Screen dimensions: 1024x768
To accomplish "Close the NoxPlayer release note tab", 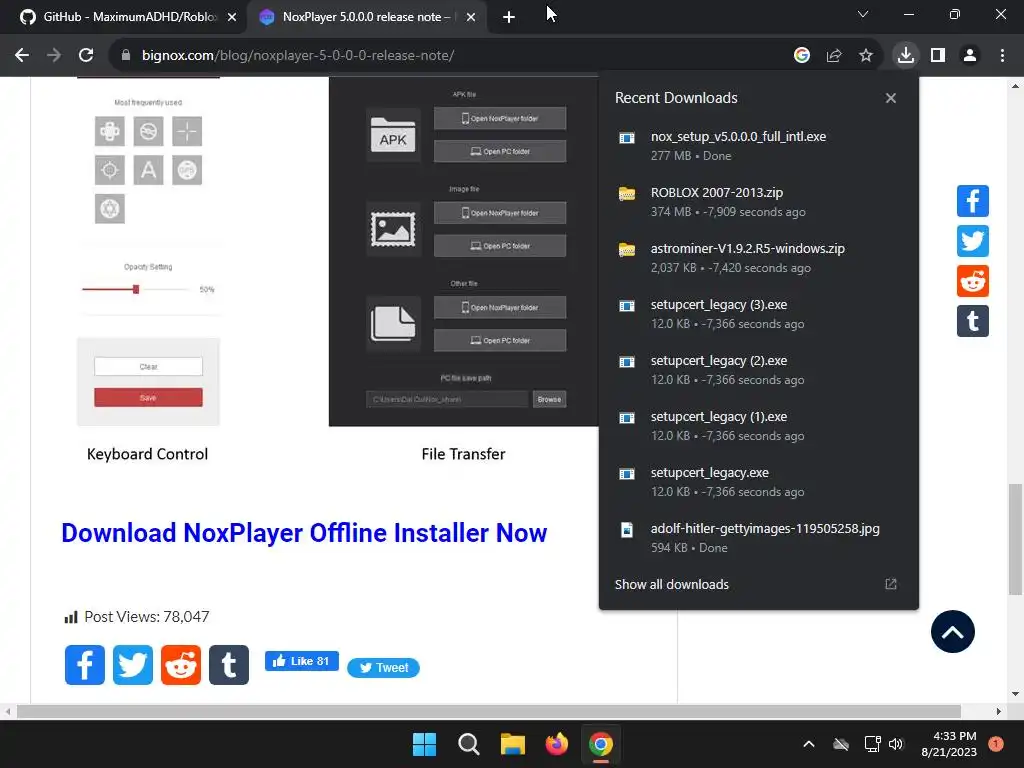I will (x=470, y=17).
